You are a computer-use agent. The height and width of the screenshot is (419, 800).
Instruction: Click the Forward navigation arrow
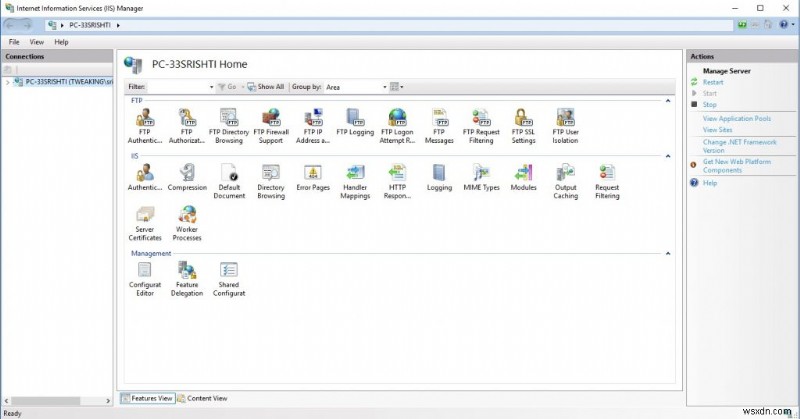27,24
